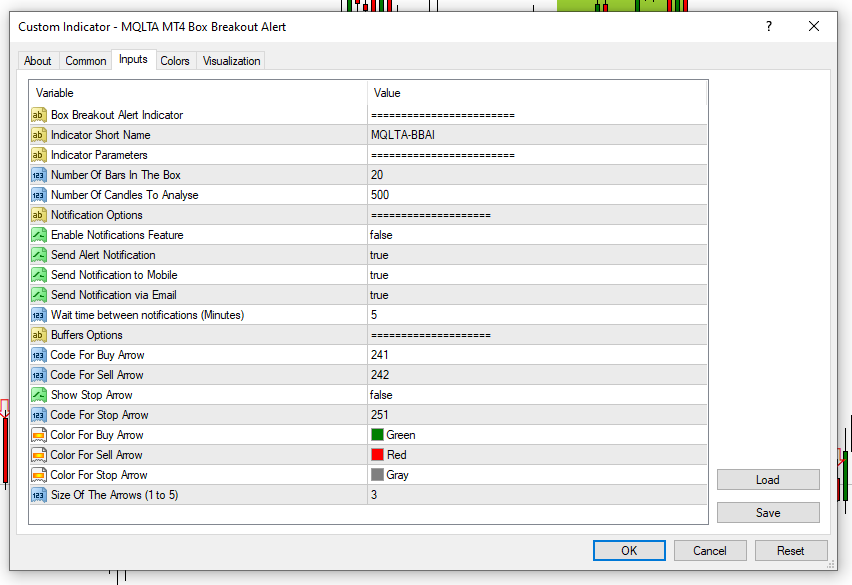The height and width of the screenshot is (585, 852).
Task: Click the Green color swatch for Buy Arrow
Action: pyautogui.click(x=377, y=435)
